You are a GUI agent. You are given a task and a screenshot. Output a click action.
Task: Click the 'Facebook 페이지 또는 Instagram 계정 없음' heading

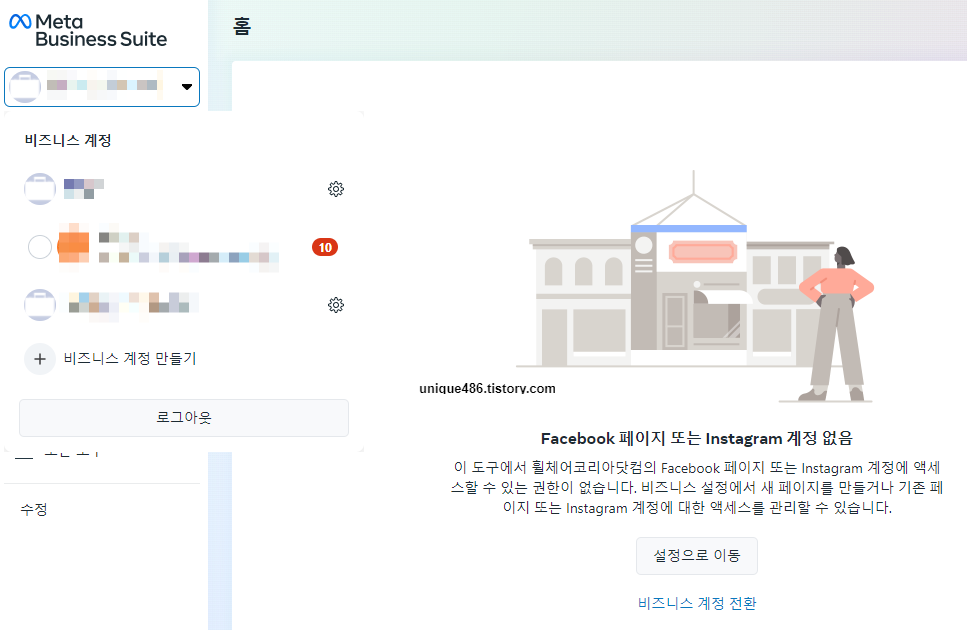[x=697, y=438]
